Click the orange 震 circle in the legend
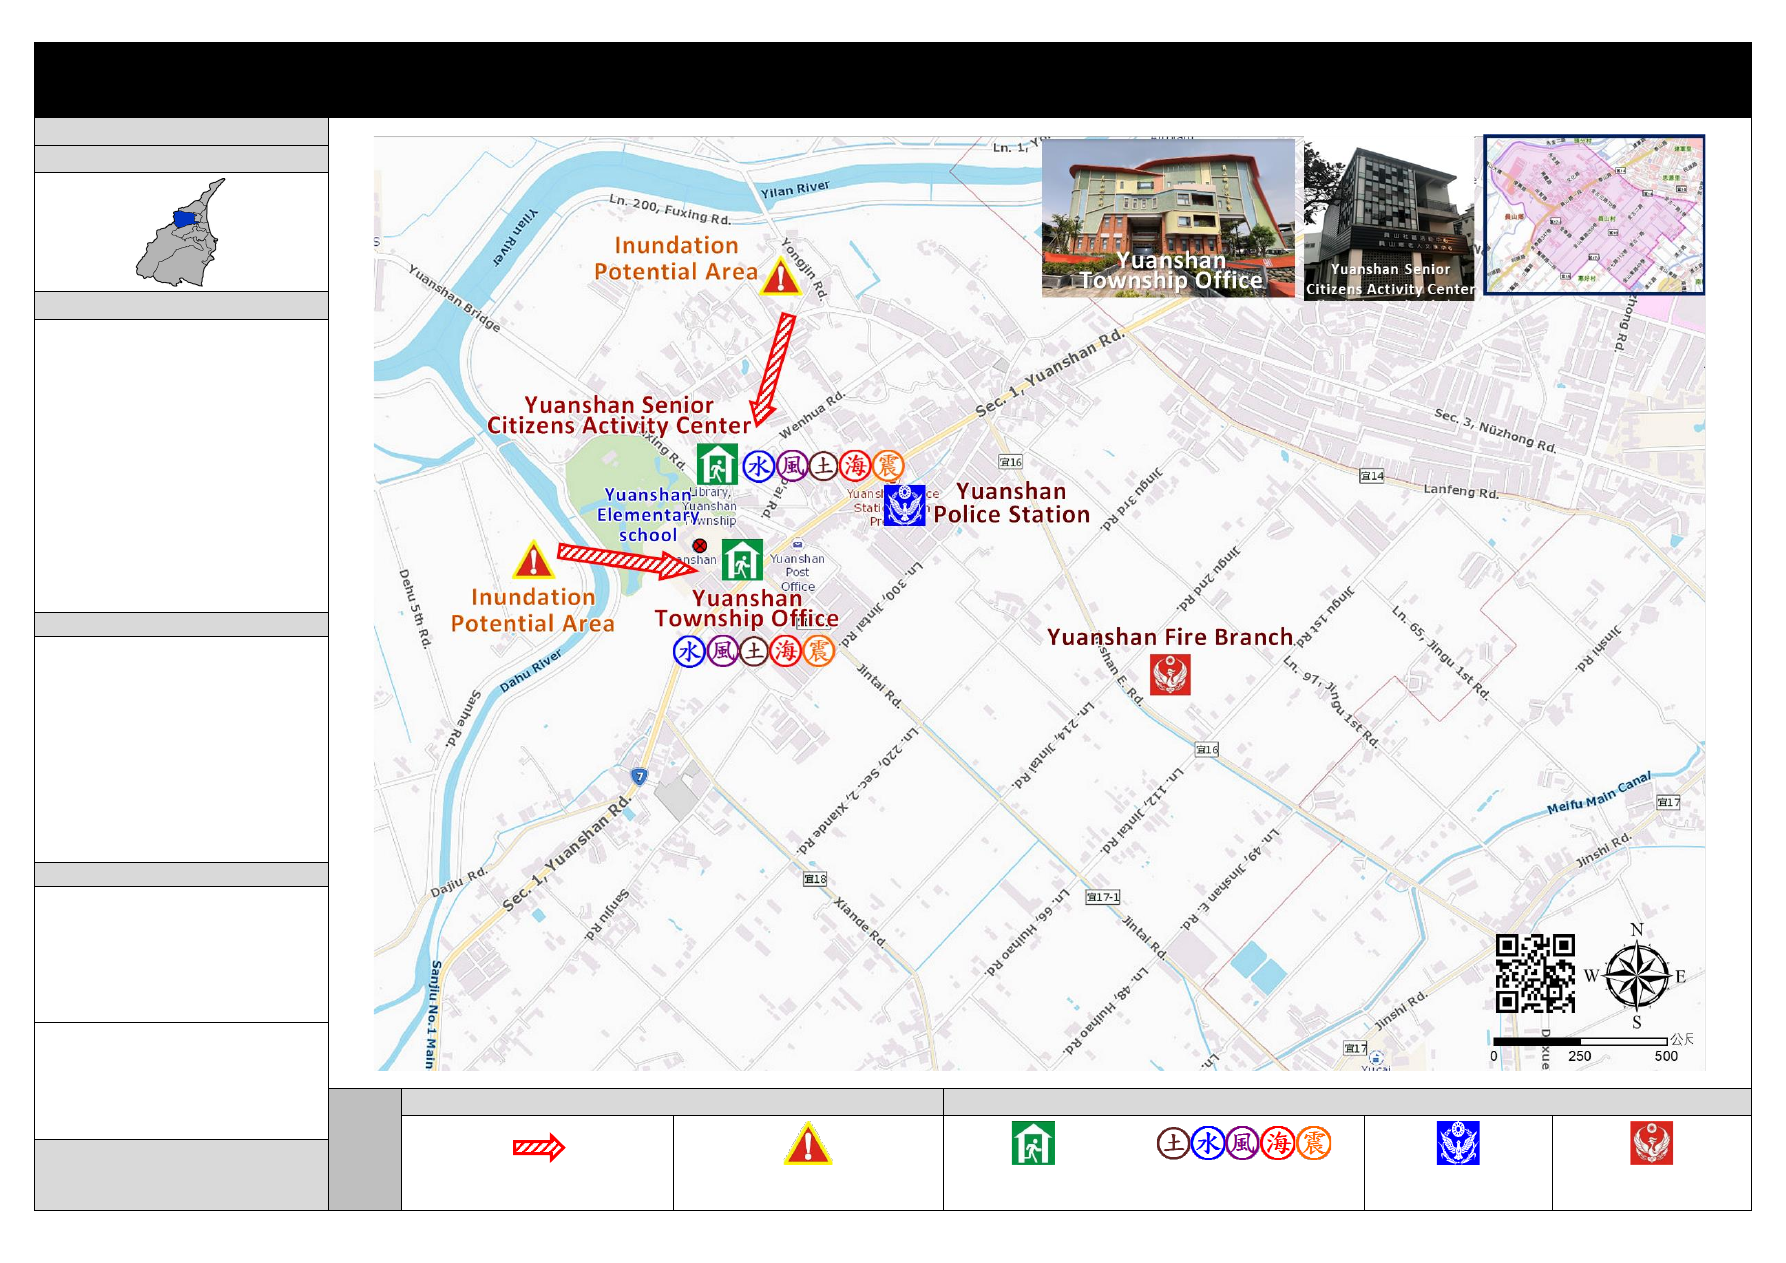 click(1314, 1143)
